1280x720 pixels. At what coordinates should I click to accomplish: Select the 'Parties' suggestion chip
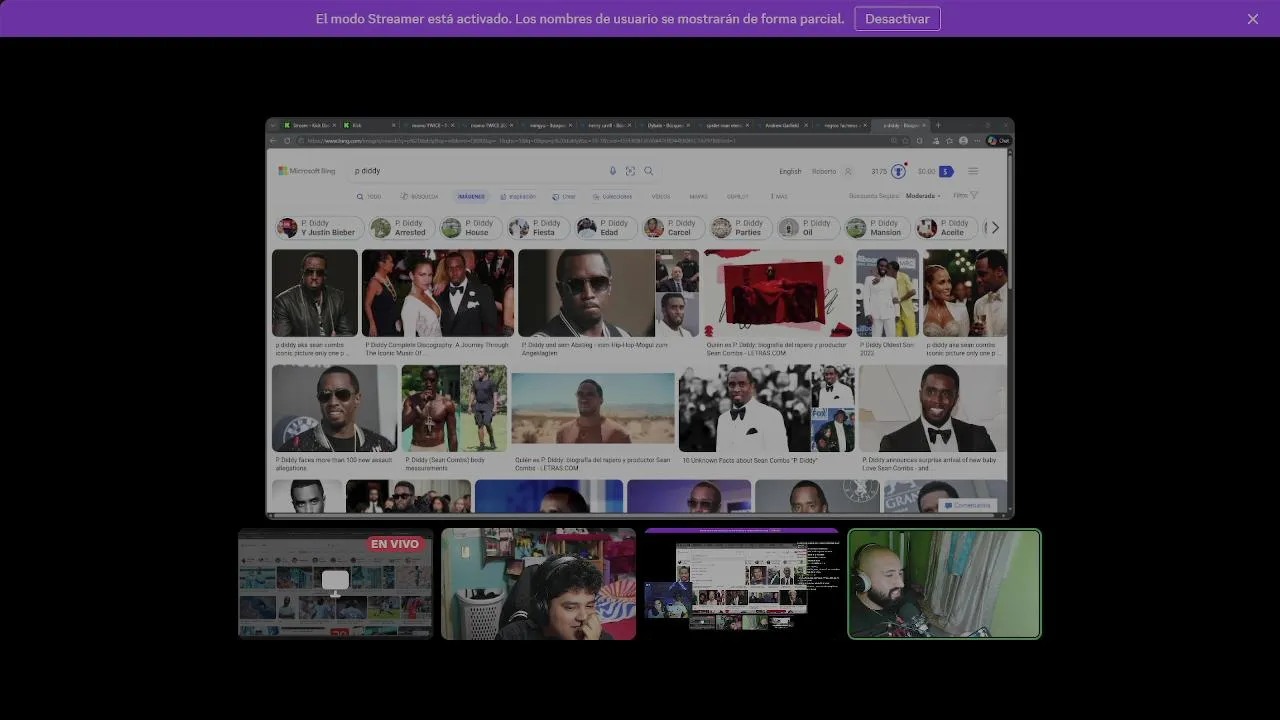click(x=739, y=228)
